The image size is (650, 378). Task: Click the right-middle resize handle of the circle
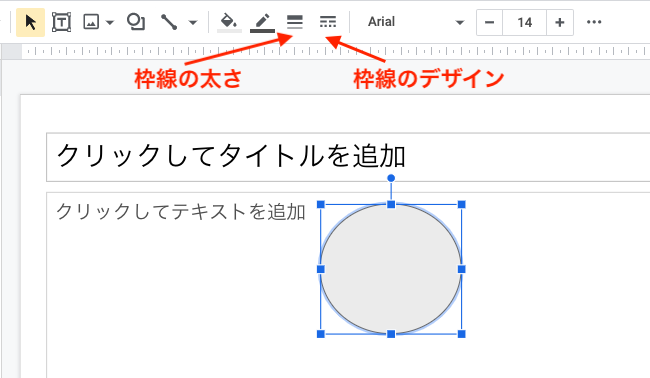click(461, 269)
